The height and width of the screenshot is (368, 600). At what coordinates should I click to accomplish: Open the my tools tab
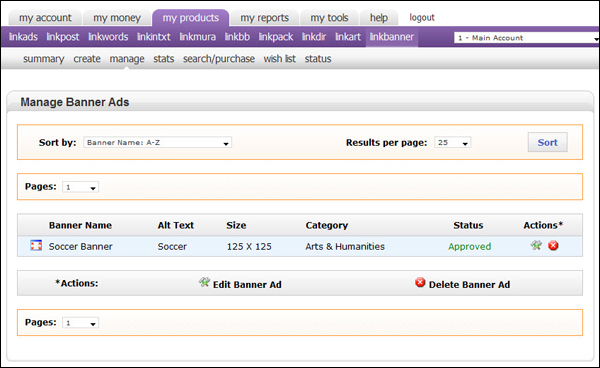[329, 18]
